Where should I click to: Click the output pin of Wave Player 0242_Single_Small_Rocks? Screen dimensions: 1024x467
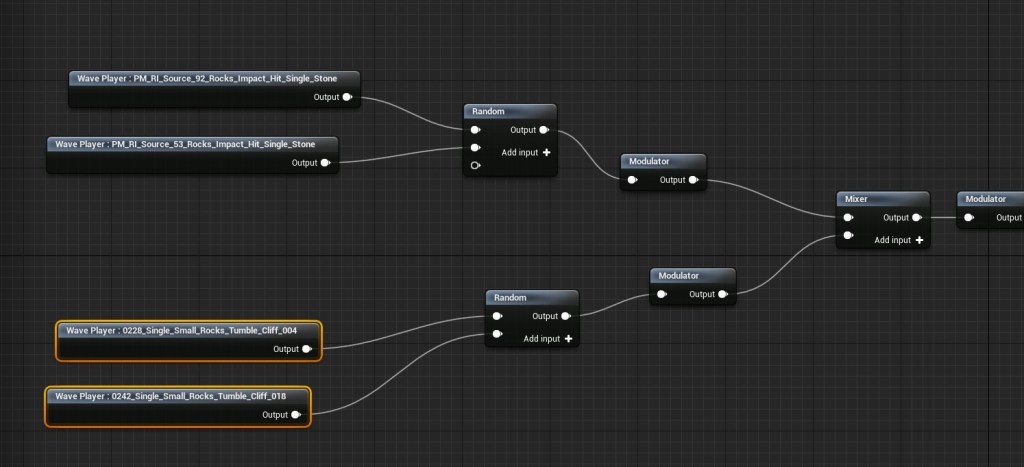pos(296,415)
